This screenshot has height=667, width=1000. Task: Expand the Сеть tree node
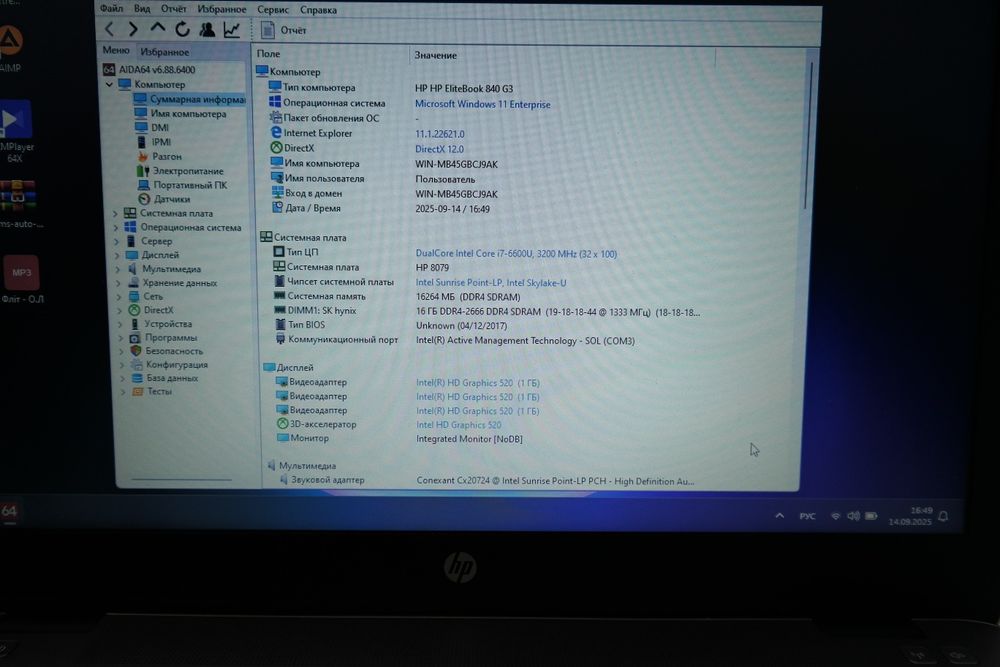coord(119,297)
